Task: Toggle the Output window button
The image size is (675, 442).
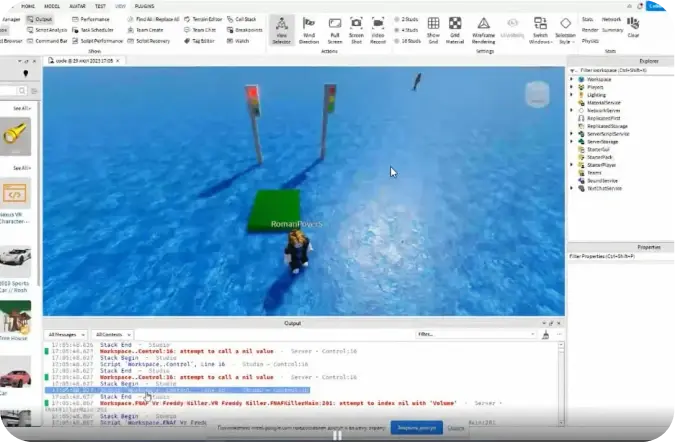Action: (x=39, y=19)
